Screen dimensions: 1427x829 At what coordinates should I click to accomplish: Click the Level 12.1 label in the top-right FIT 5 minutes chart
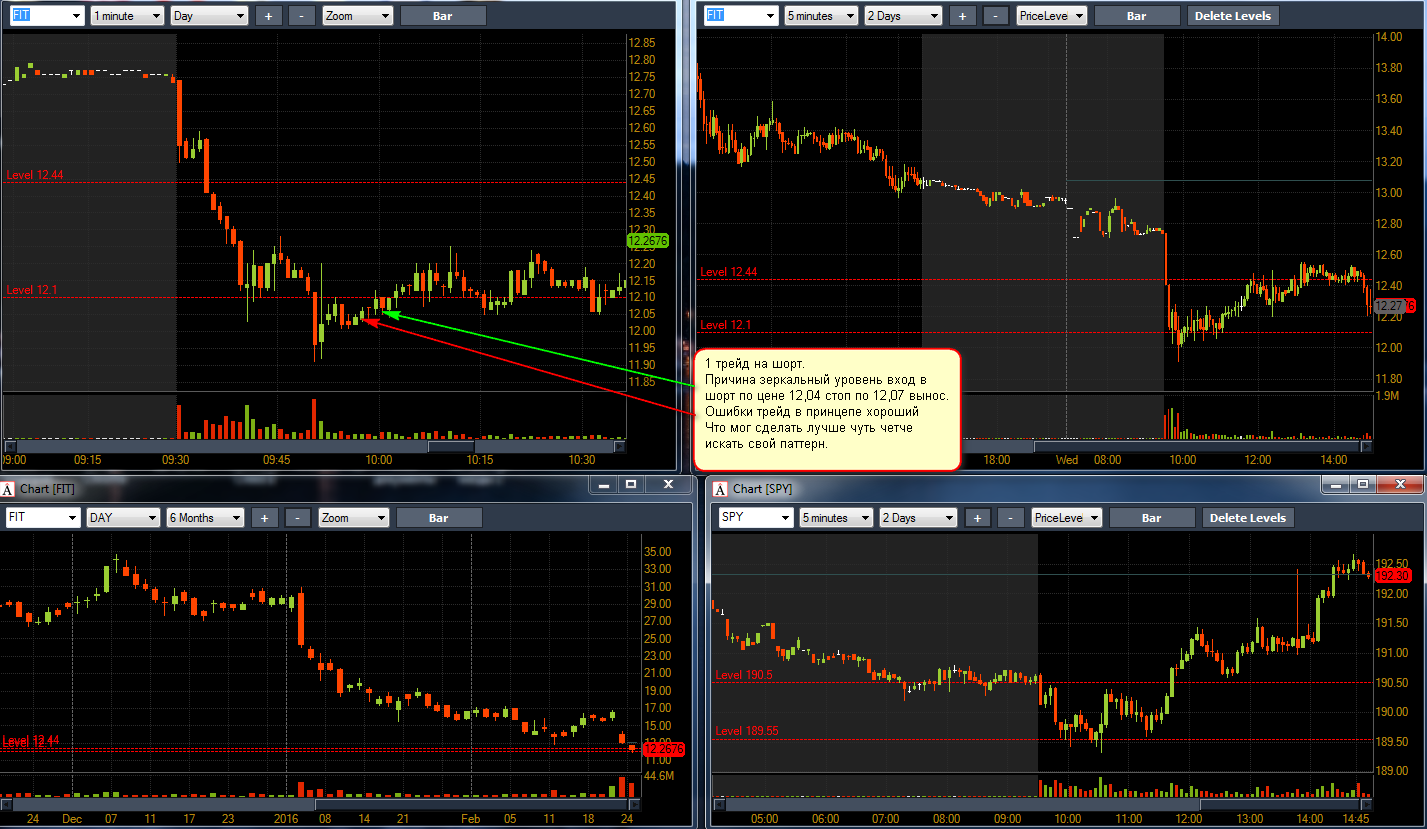[725, 325]
